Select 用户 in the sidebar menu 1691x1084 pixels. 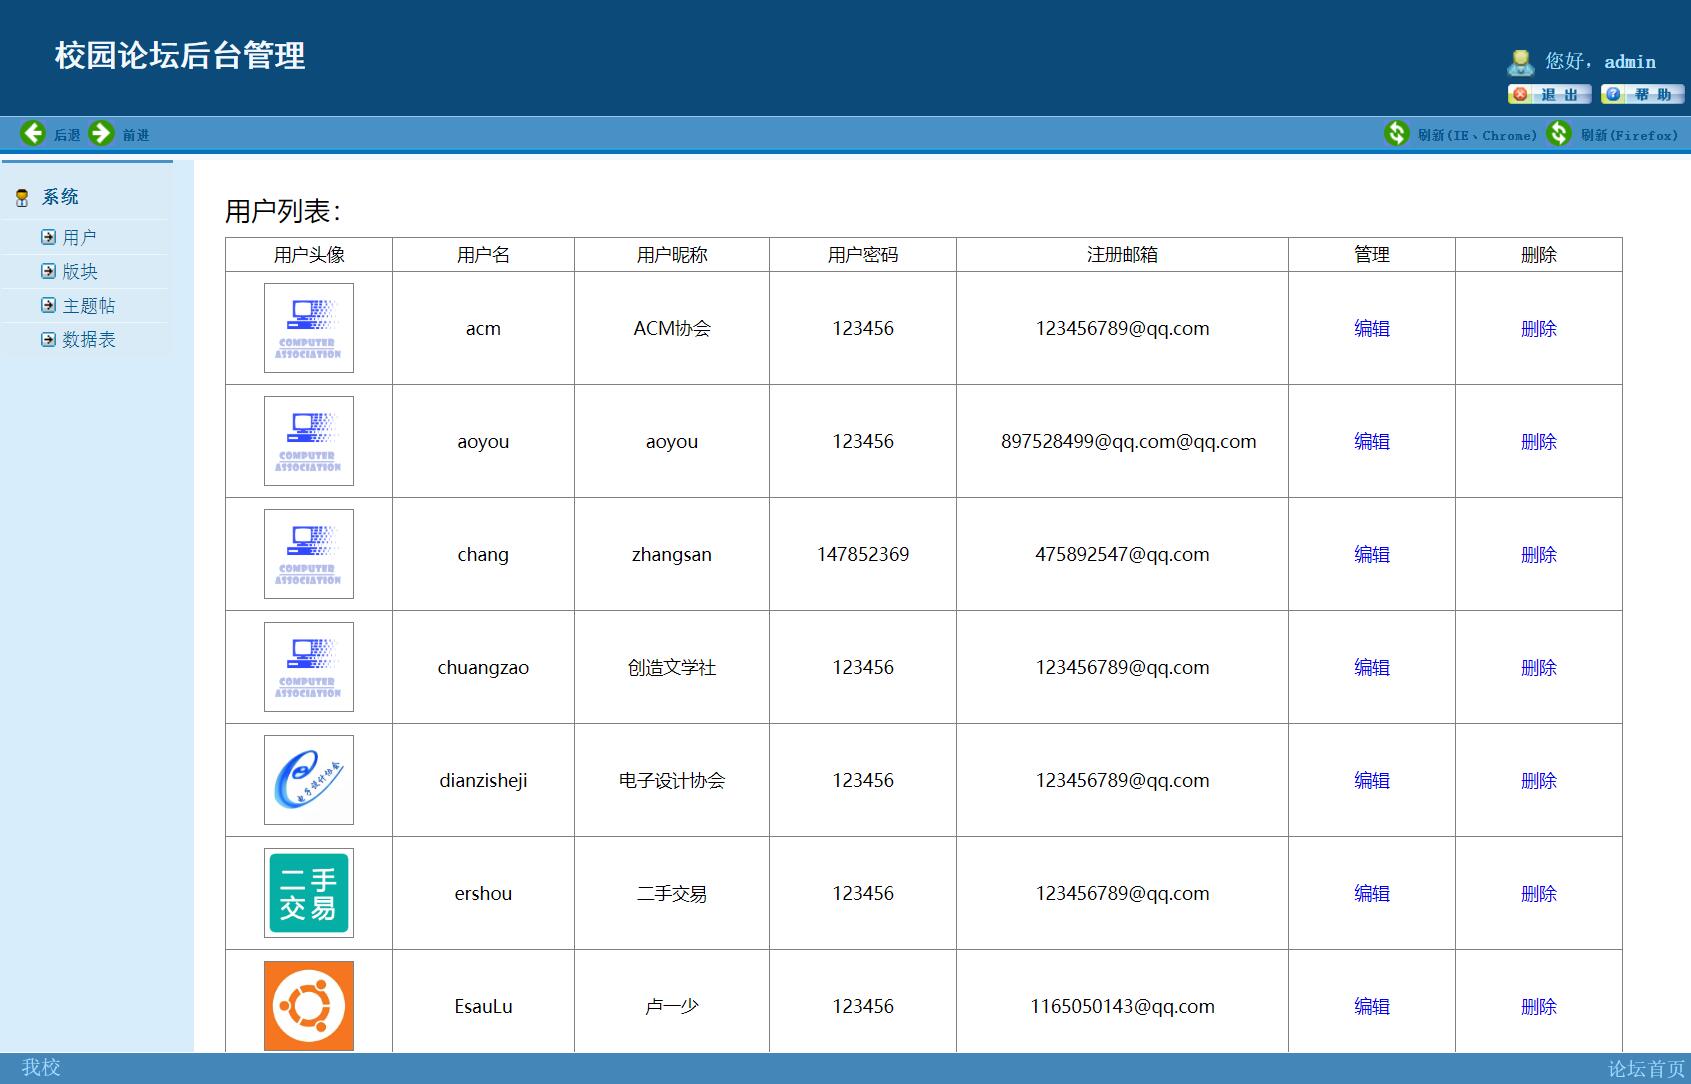[x=80, y=236]
